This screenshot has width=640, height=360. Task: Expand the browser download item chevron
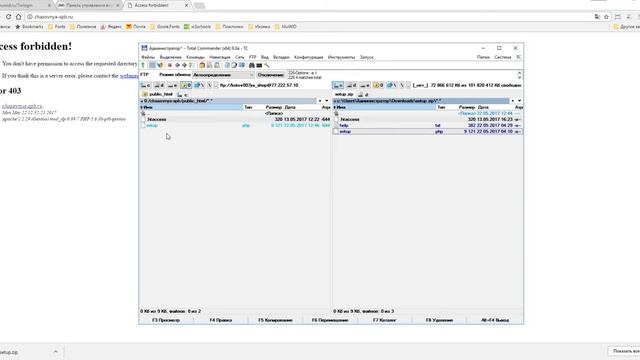pyautogui.click(x=56, y=351)
